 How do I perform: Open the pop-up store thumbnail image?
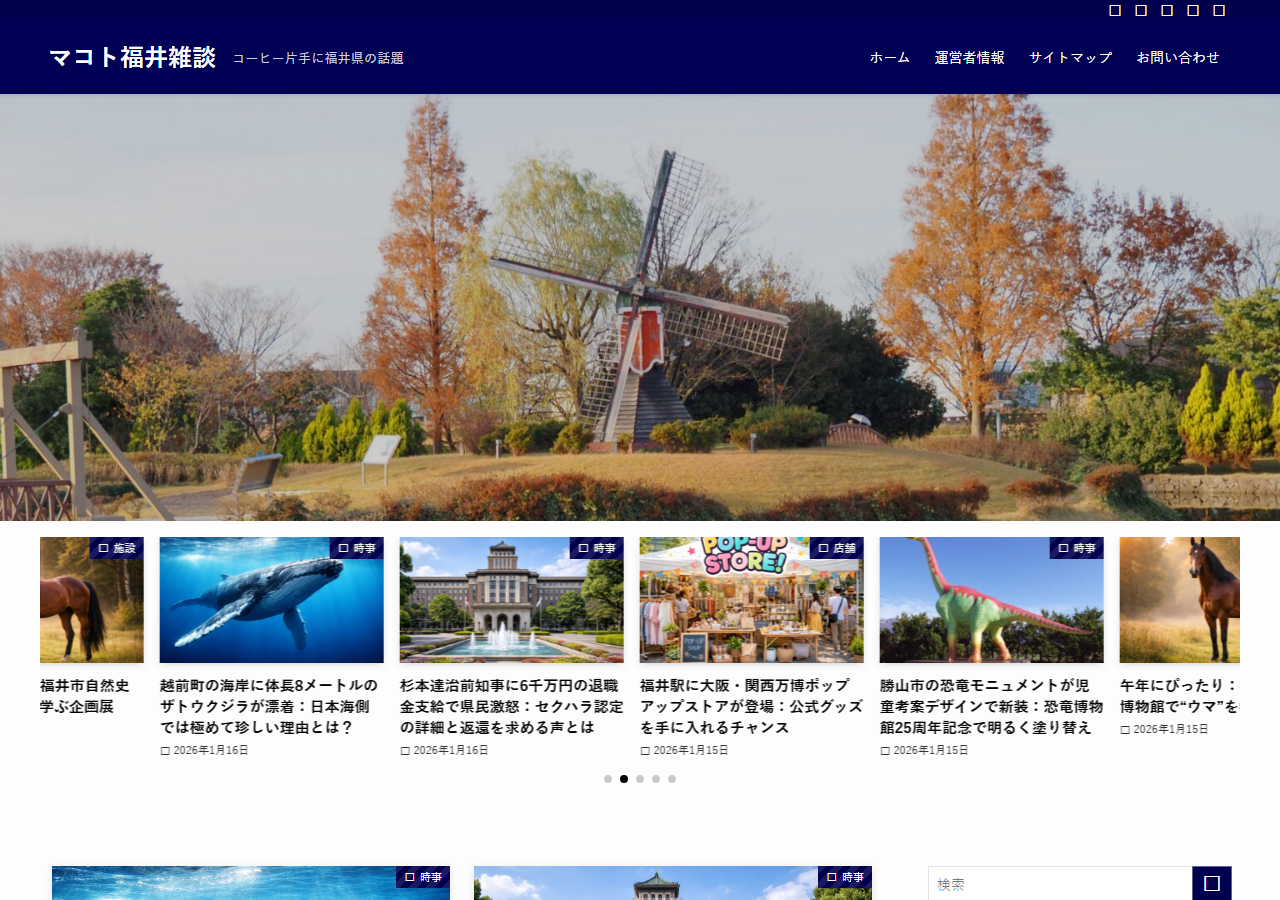[752, 600]
